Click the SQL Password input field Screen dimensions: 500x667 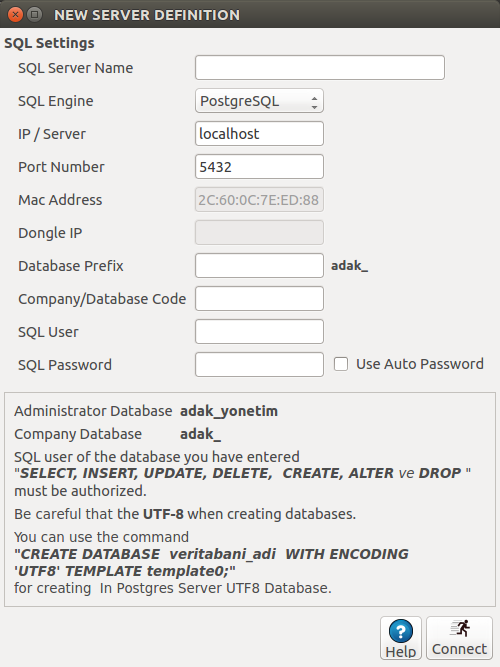coord(259,365)
